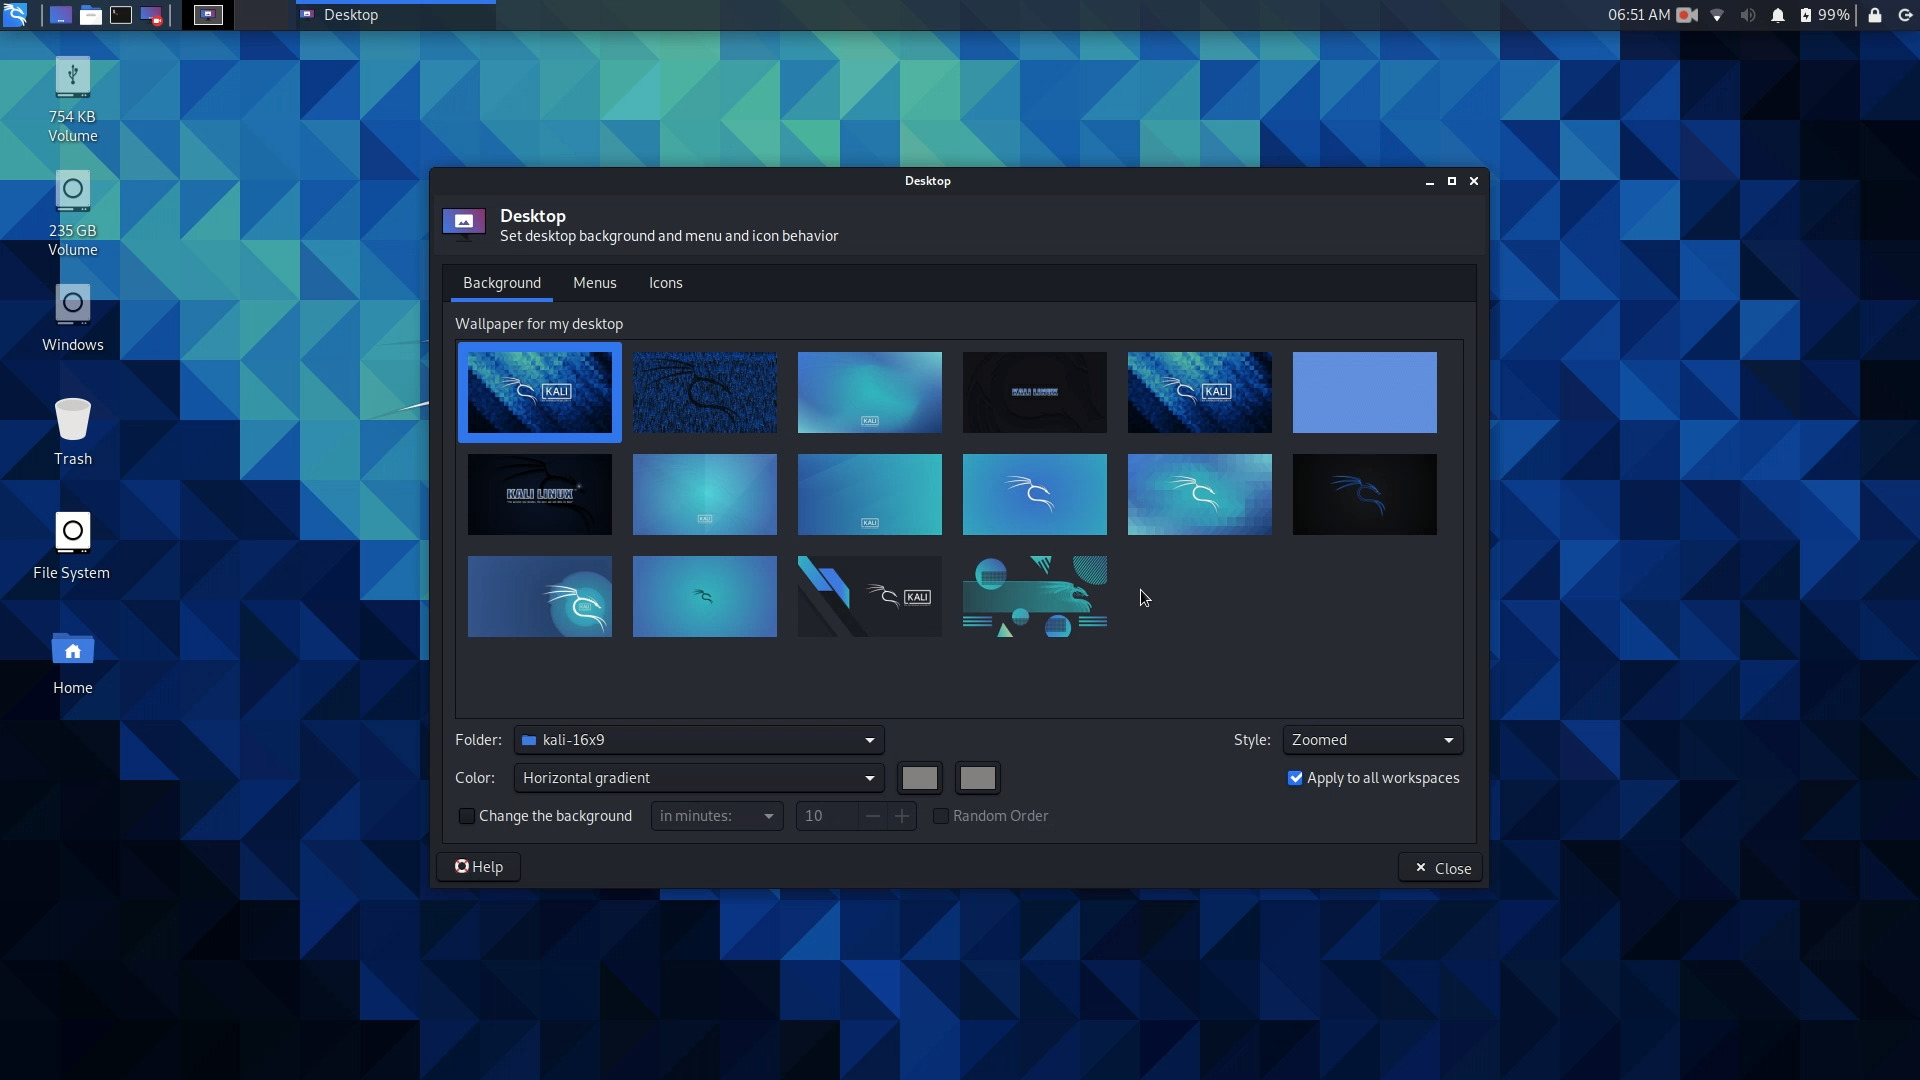Click the volume speaker tray icon

click(x=1747, y=15)
